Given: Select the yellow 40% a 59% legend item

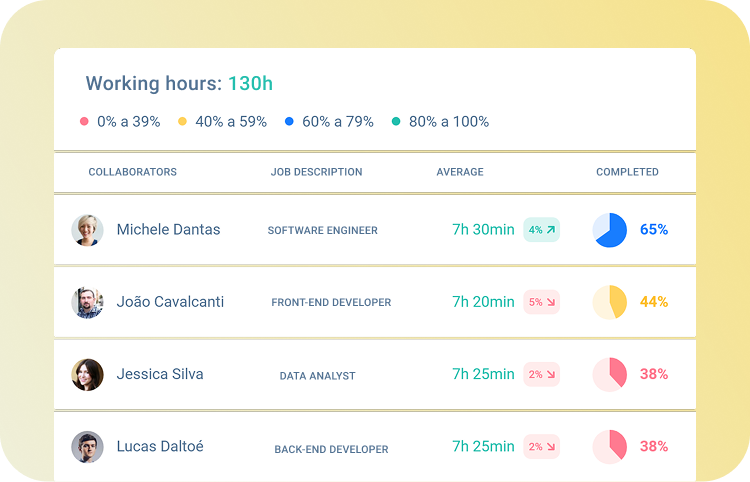Looking at the screenshot, I should coord(223,122).
